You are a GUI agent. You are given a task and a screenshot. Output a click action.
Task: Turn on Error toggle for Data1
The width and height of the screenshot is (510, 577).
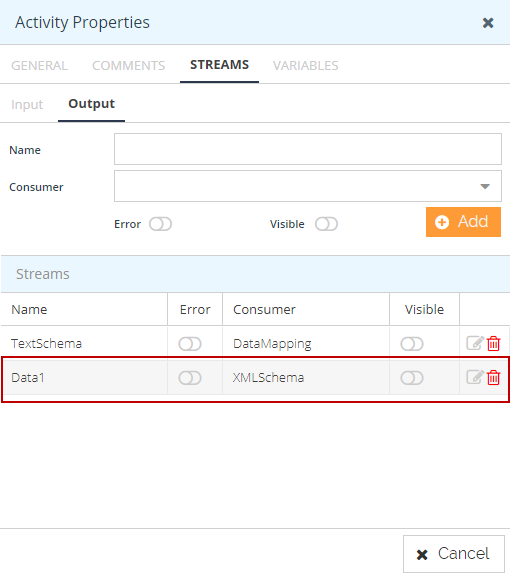pyautogui.click(x=190, y=378)
